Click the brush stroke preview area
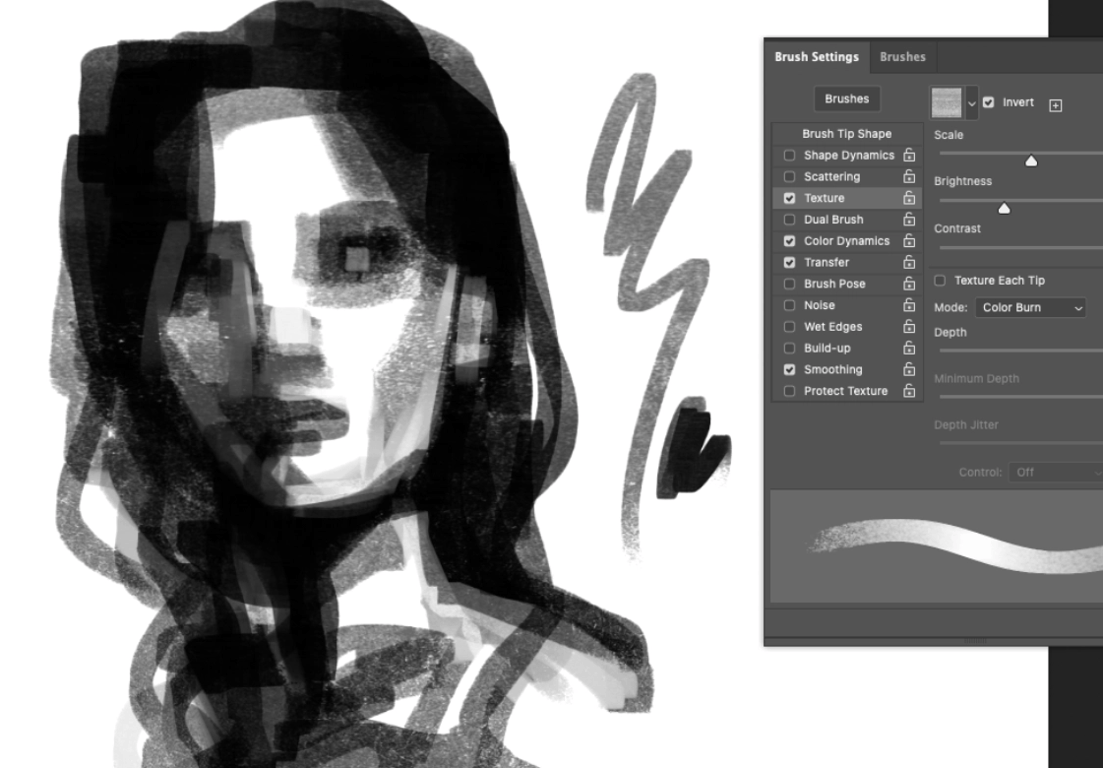 936,546
